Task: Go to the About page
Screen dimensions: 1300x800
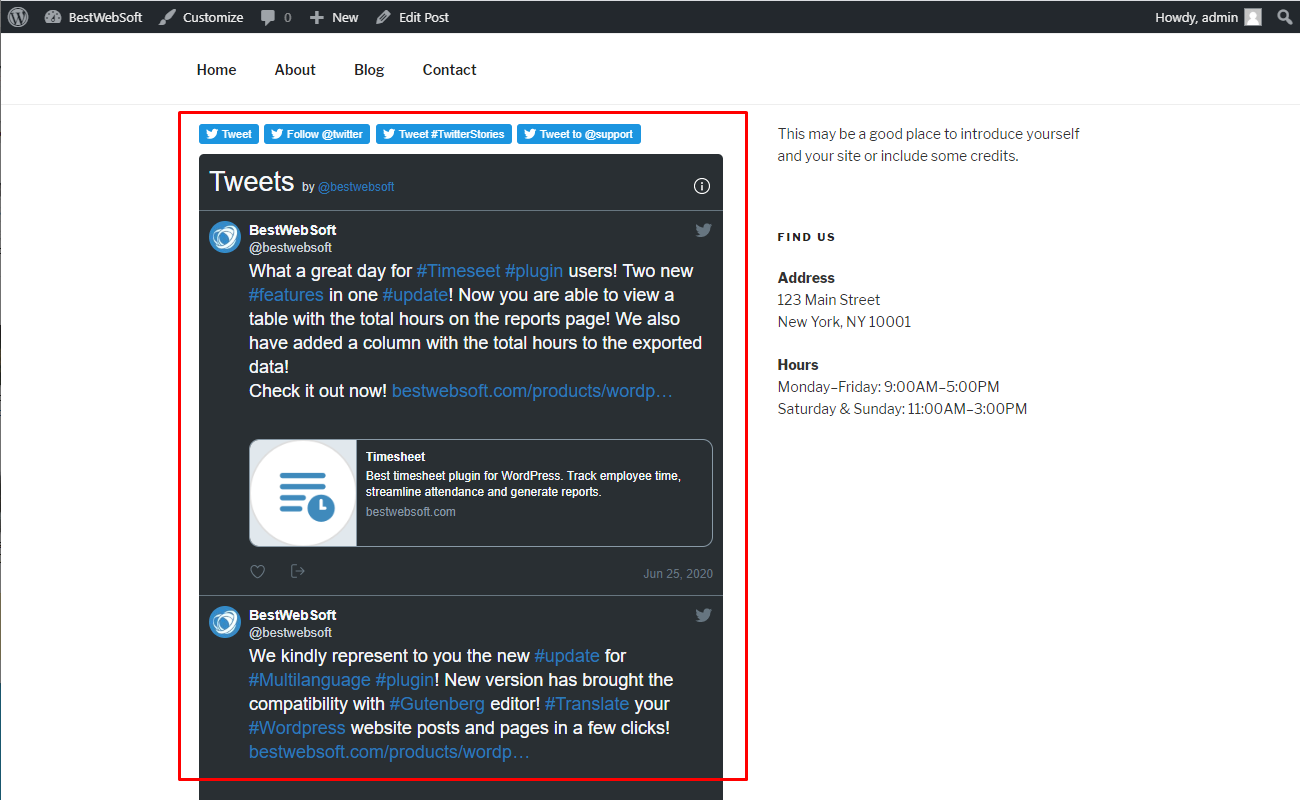Action: tap(295, 69)
